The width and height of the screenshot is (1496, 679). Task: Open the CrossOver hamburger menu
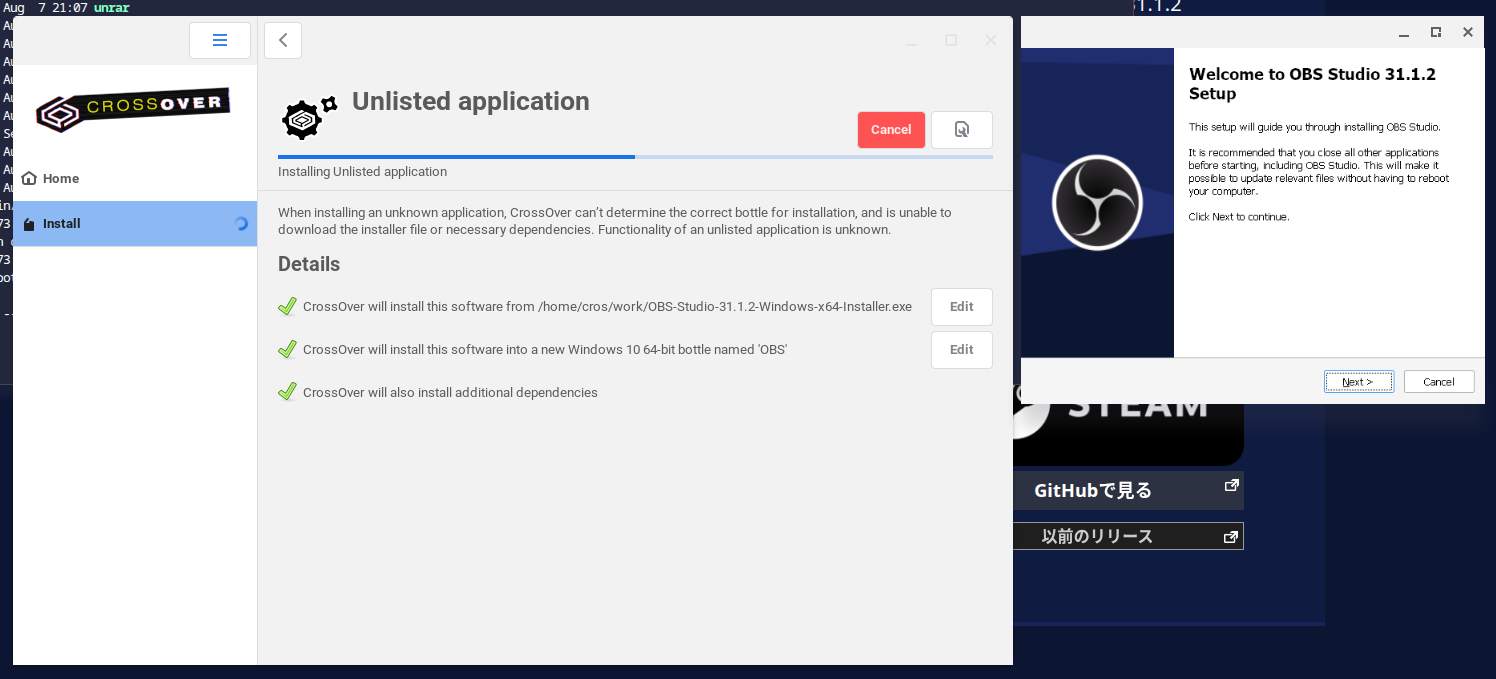(220, 40)
